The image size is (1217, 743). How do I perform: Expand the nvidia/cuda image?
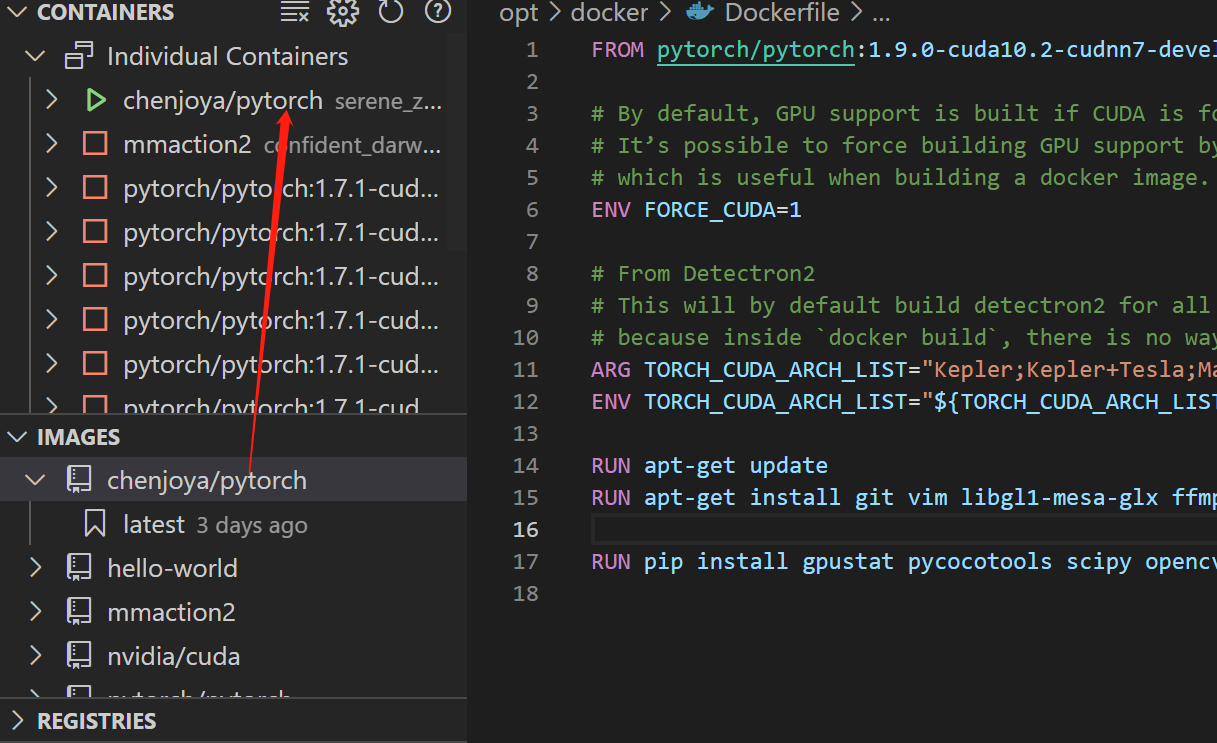pyautogui.click(x=34, y=655)
